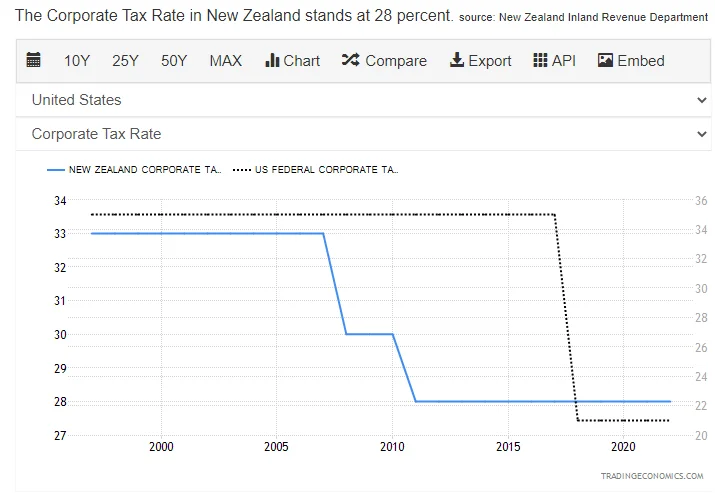
Task: Open the Corporate Tax Rate indicator dropdown
Action: (x=360, y=134)
